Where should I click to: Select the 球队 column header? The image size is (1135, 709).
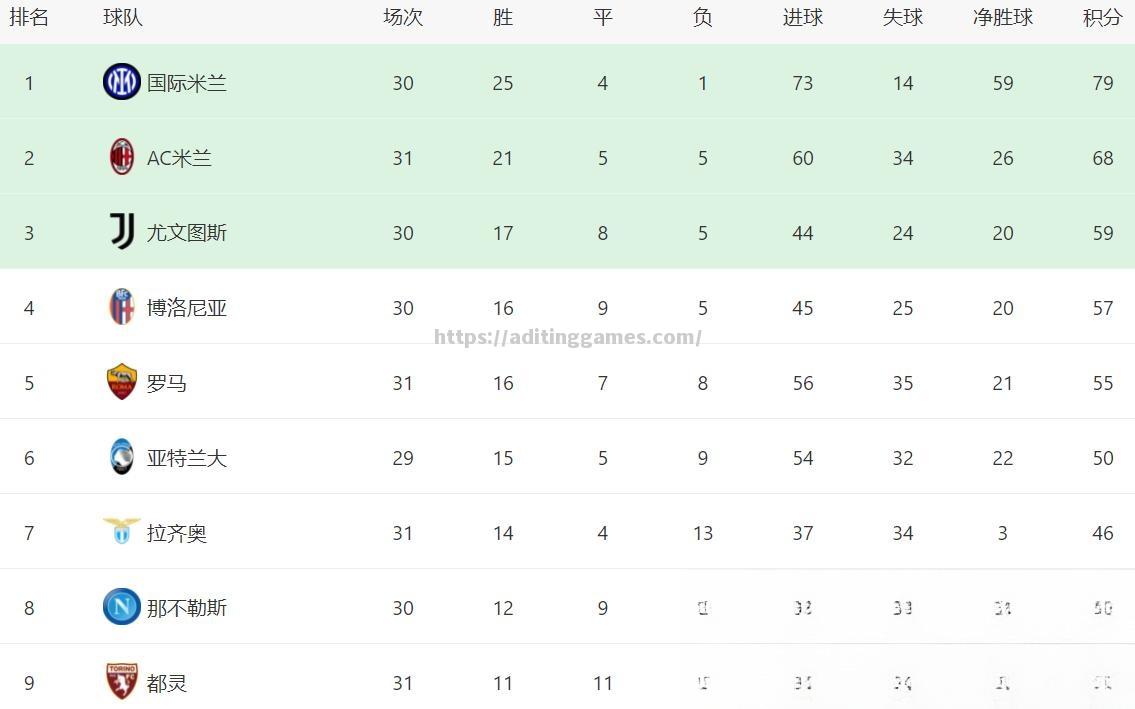[123, 18]
